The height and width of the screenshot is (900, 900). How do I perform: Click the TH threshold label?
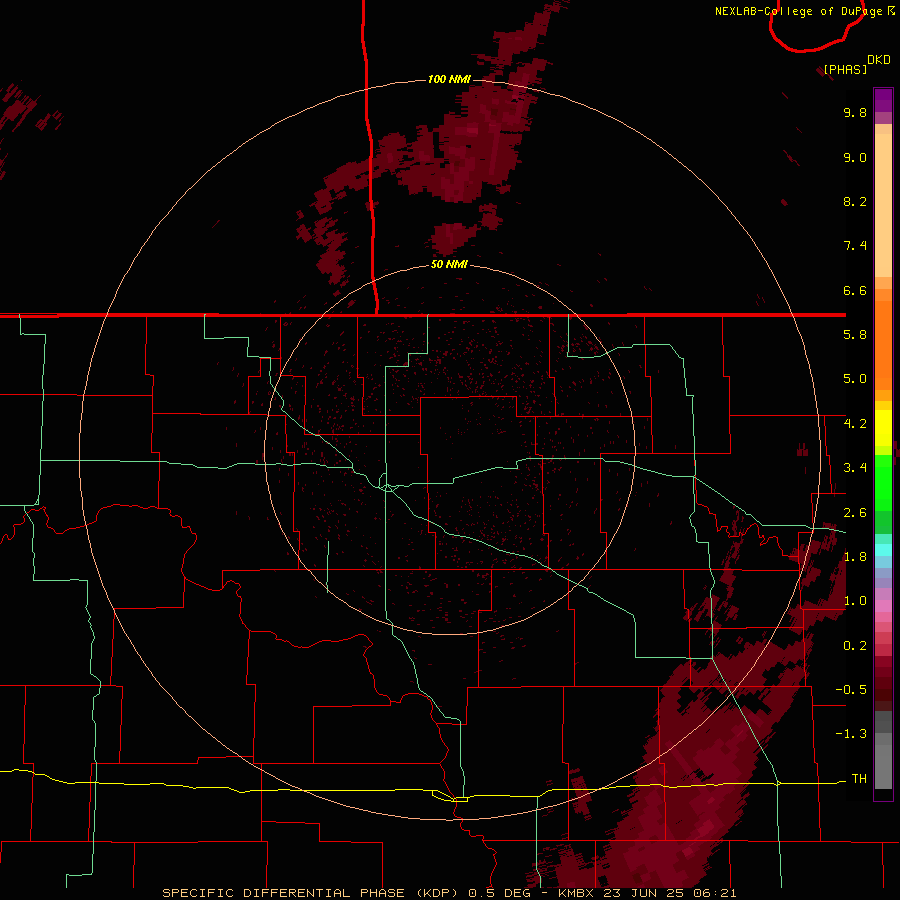coord(859,779)
